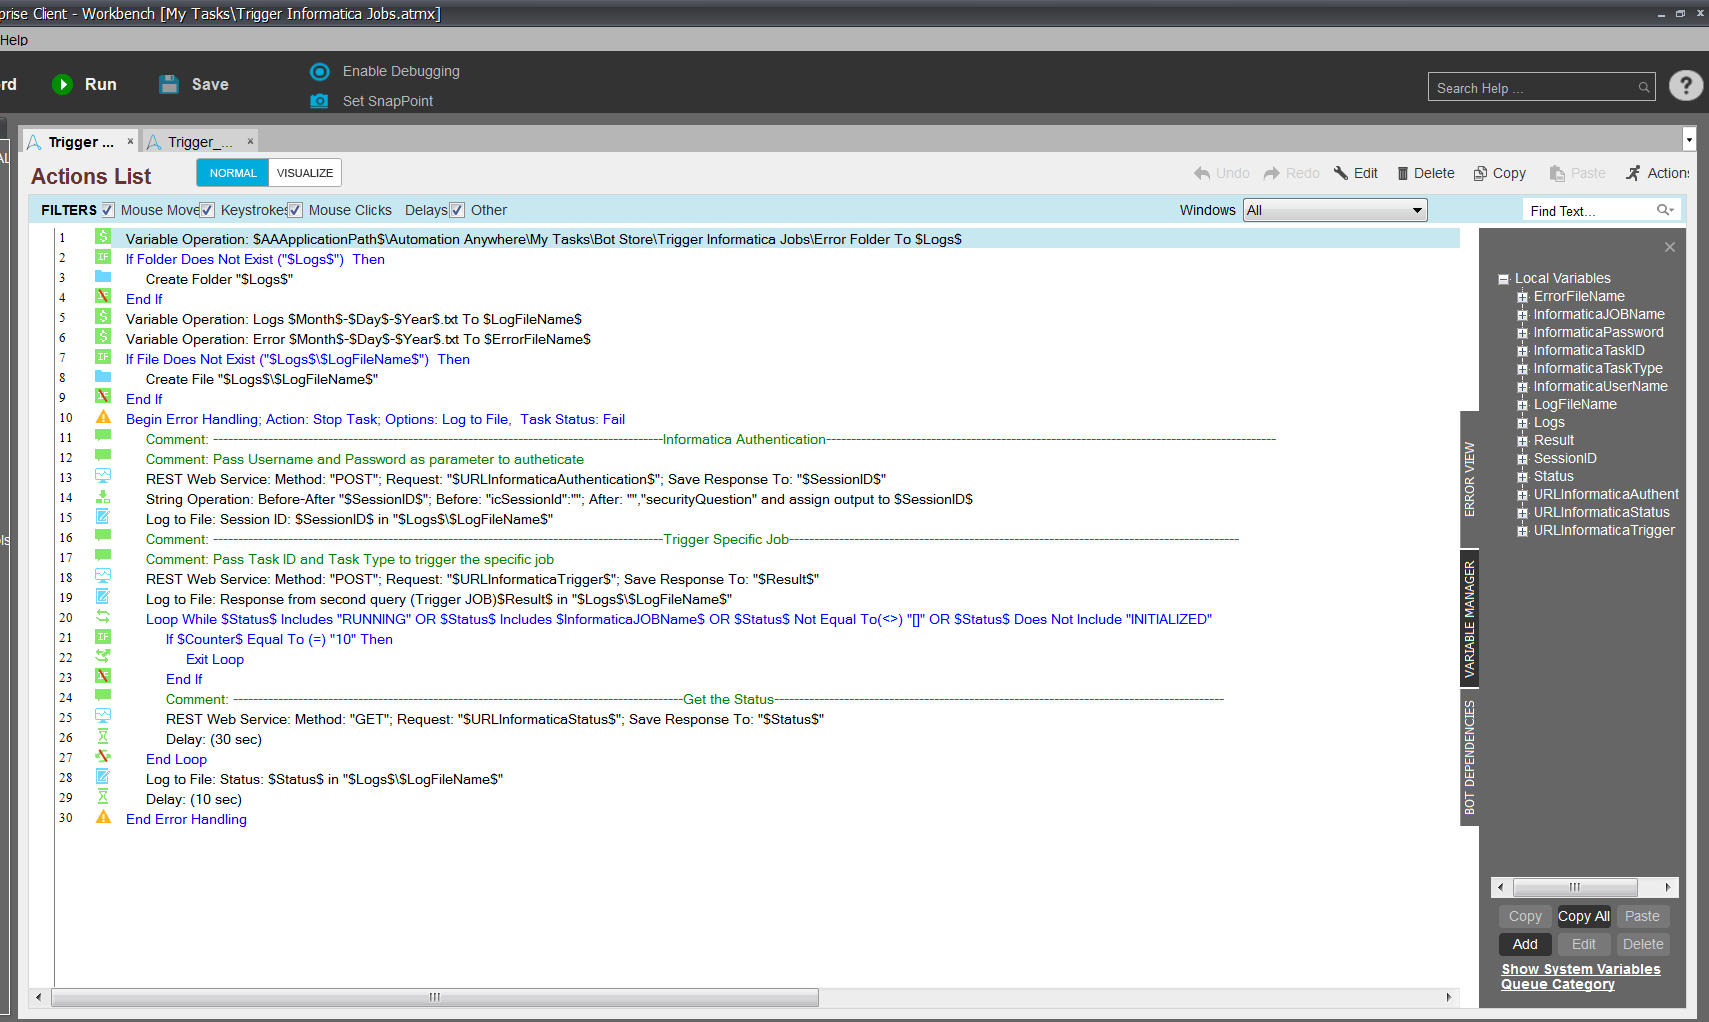The width and height of the screenshot is (1709, 1022).
Task: Open the Windows dropdown showing All
Action: pyautogui.click(x=1334, y=210)
